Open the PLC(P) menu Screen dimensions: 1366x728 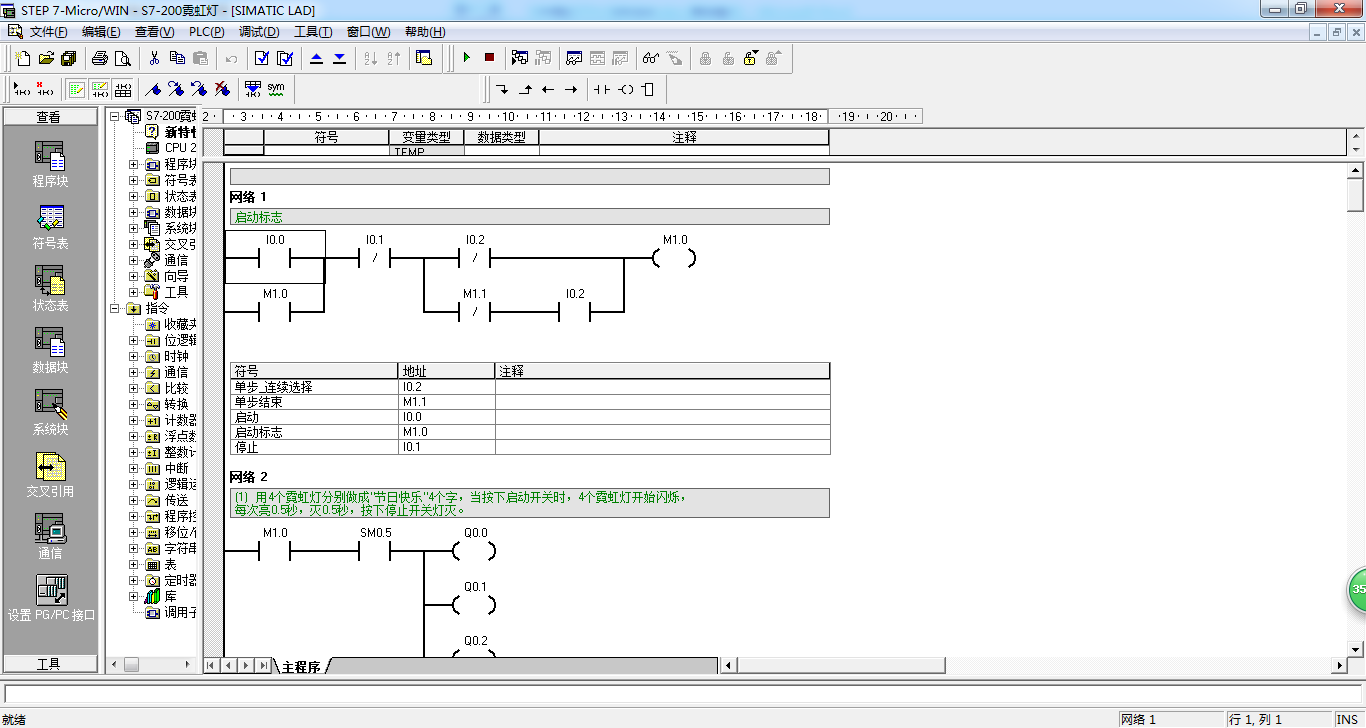coord(207,32)
